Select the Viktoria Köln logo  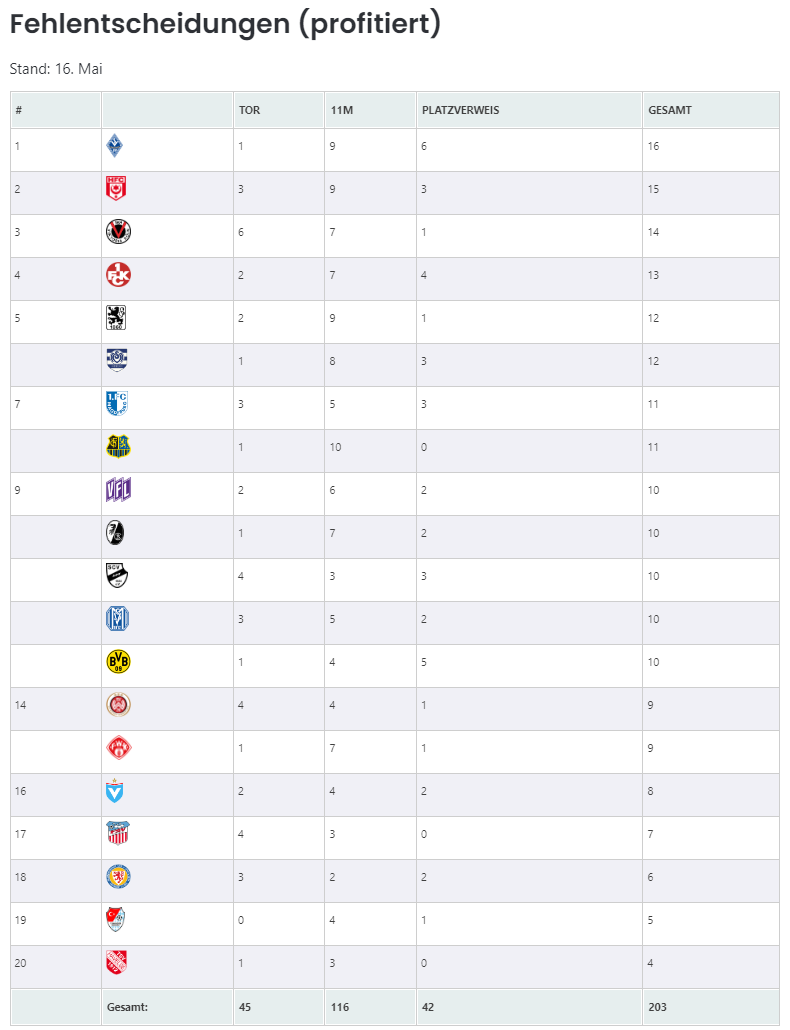(x=118, y=231)
